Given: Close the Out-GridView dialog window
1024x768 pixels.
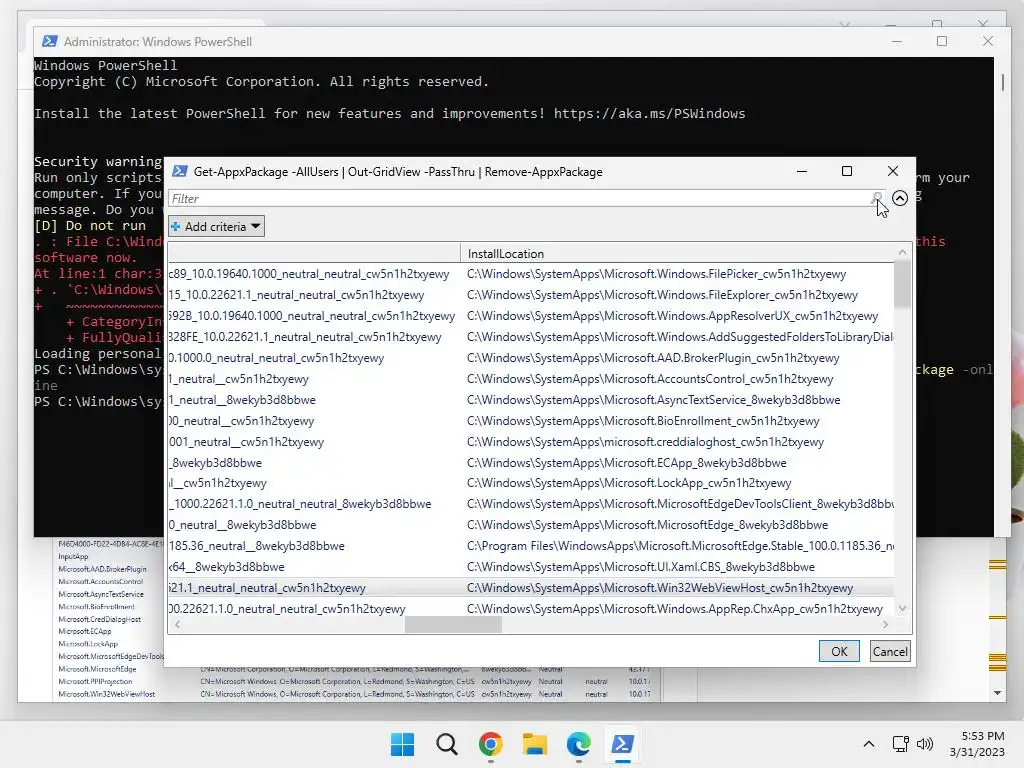Looking at the screenshot, I should (893, 171).
